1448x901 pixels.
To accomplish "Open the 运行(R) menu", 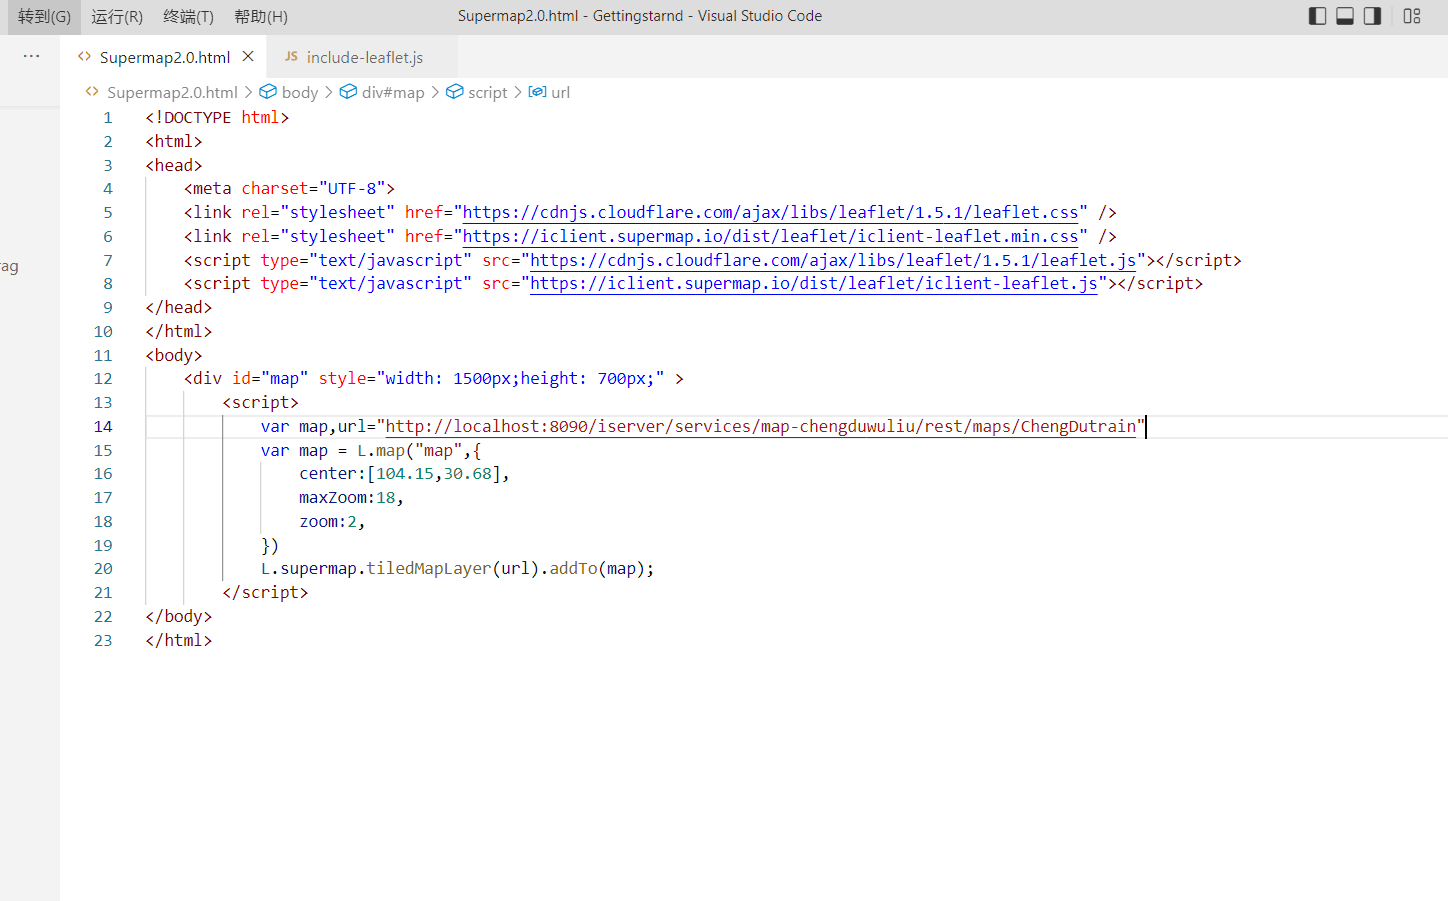I will click(x=117, y=17).
